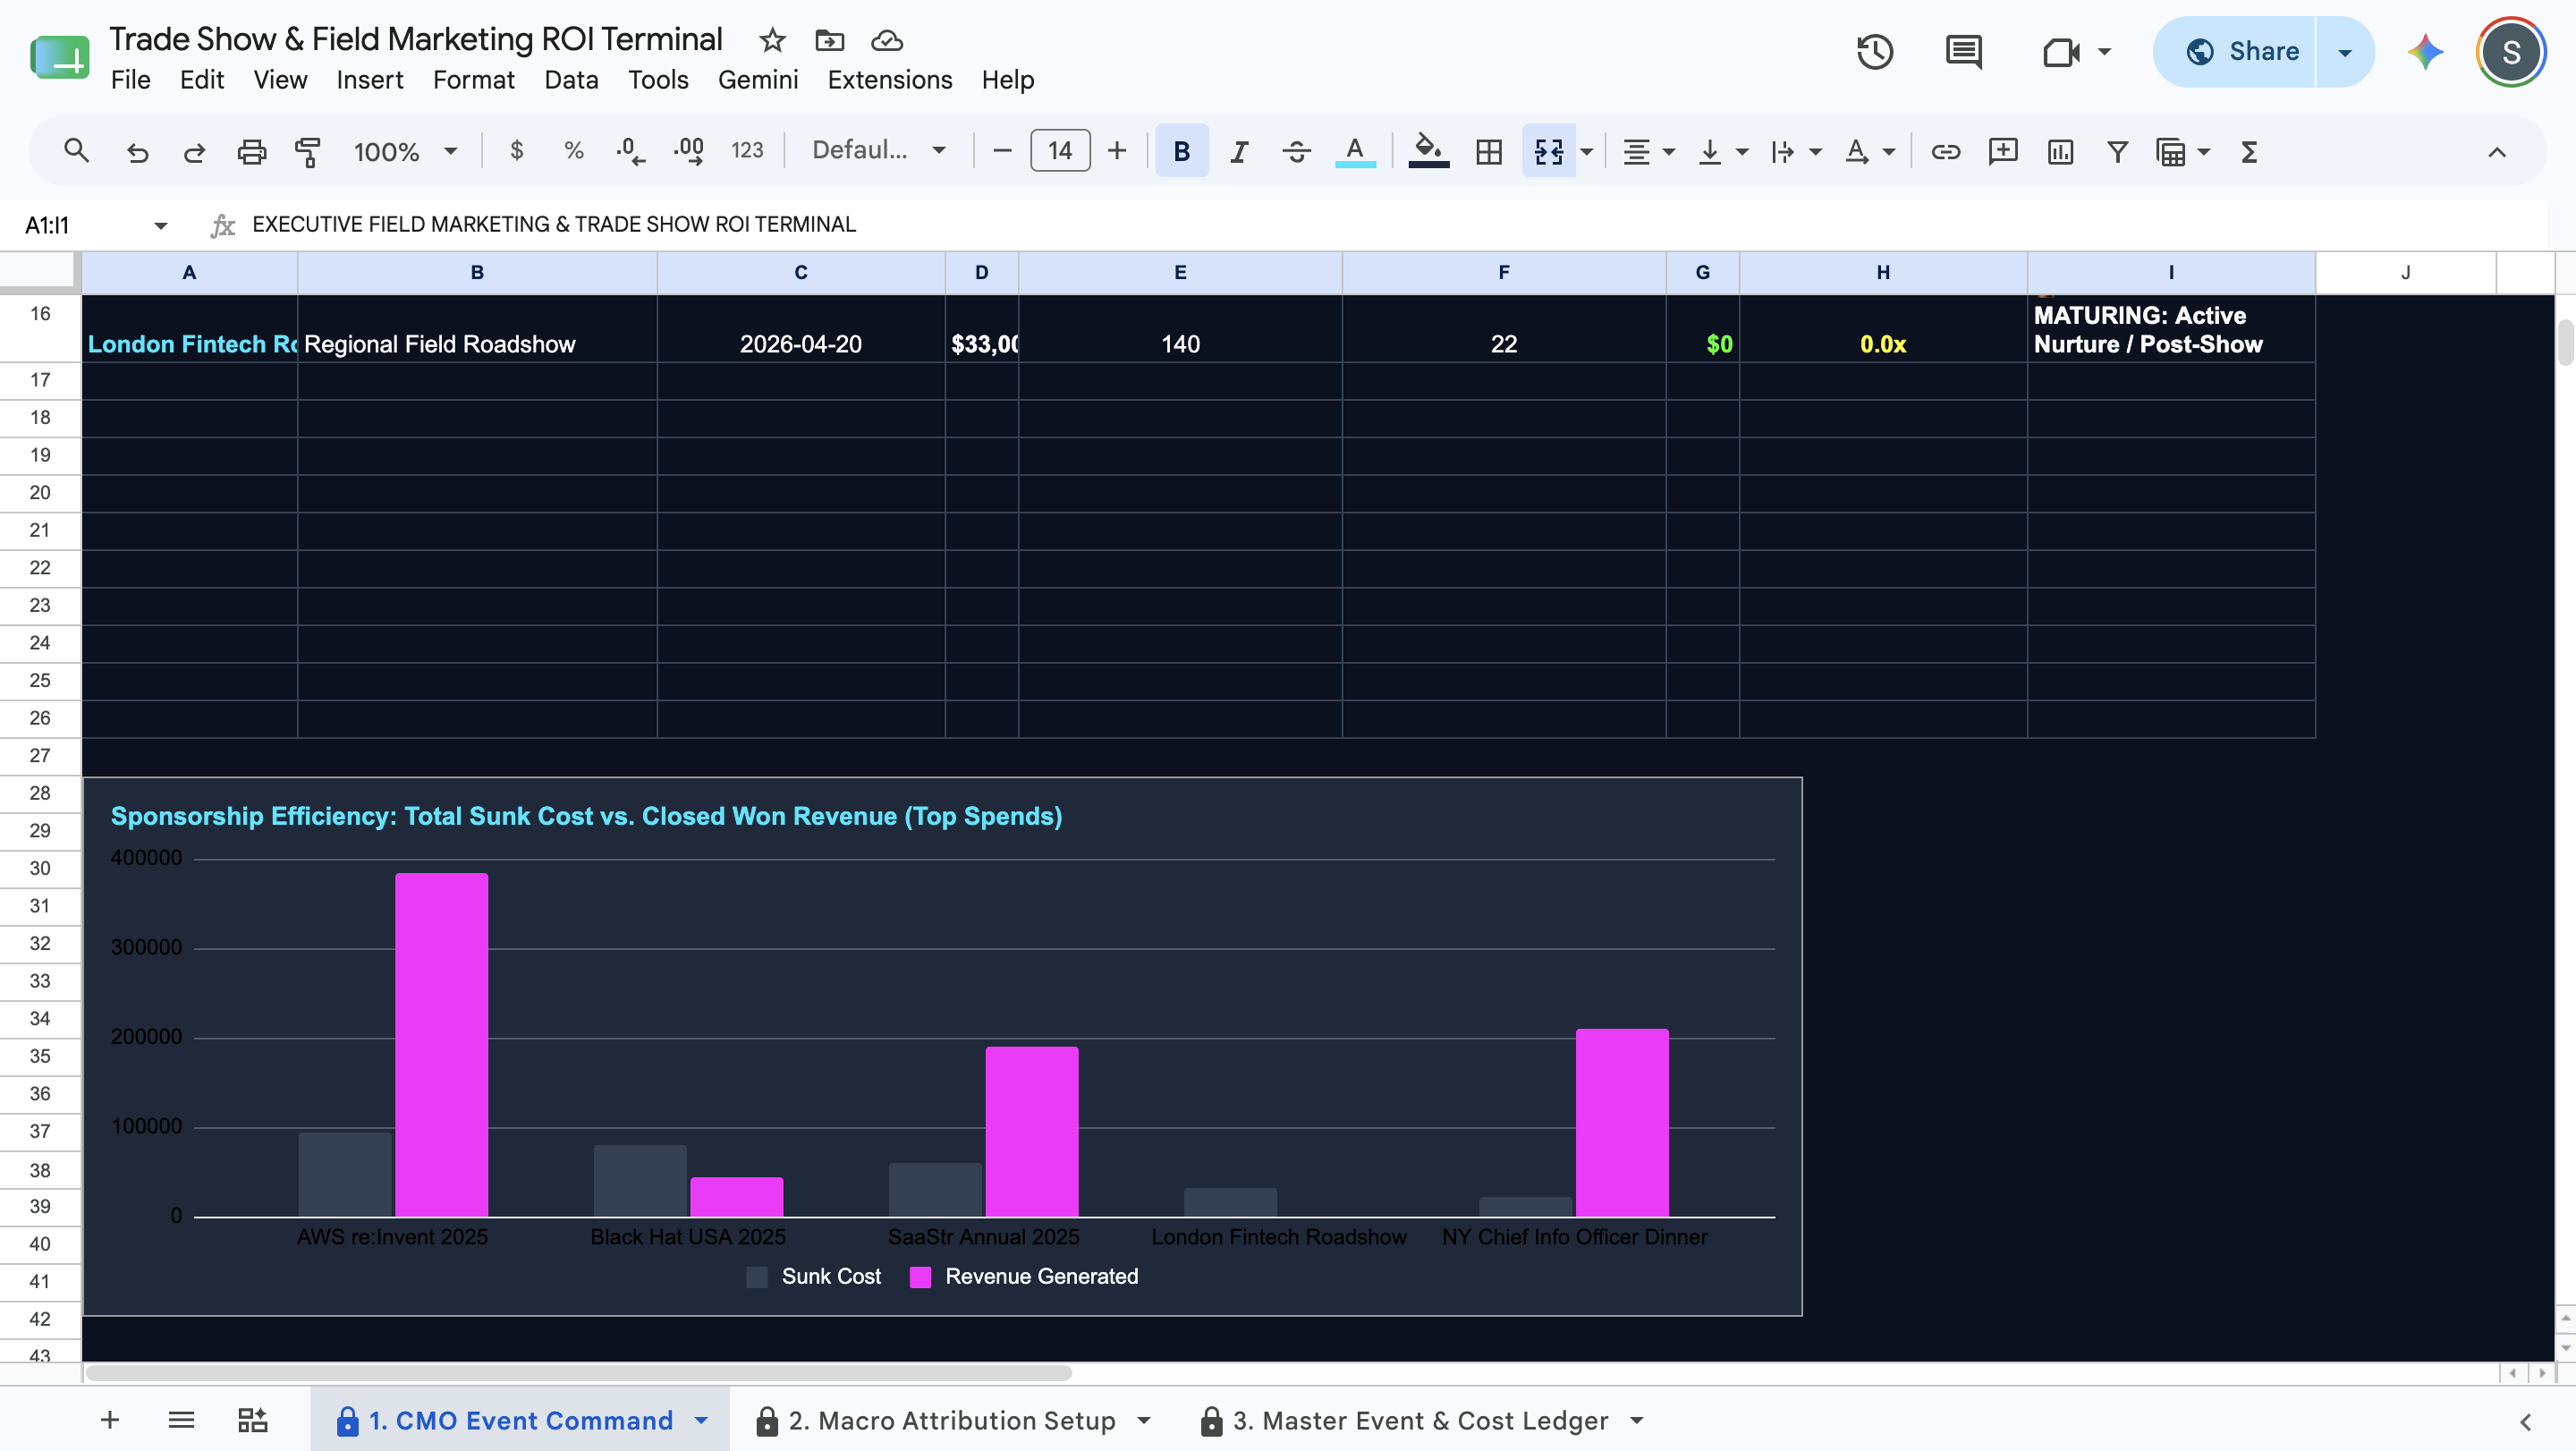Open the Sheets home icon
This screenshot has height=1451, width=2576.
tap(59, 57)
